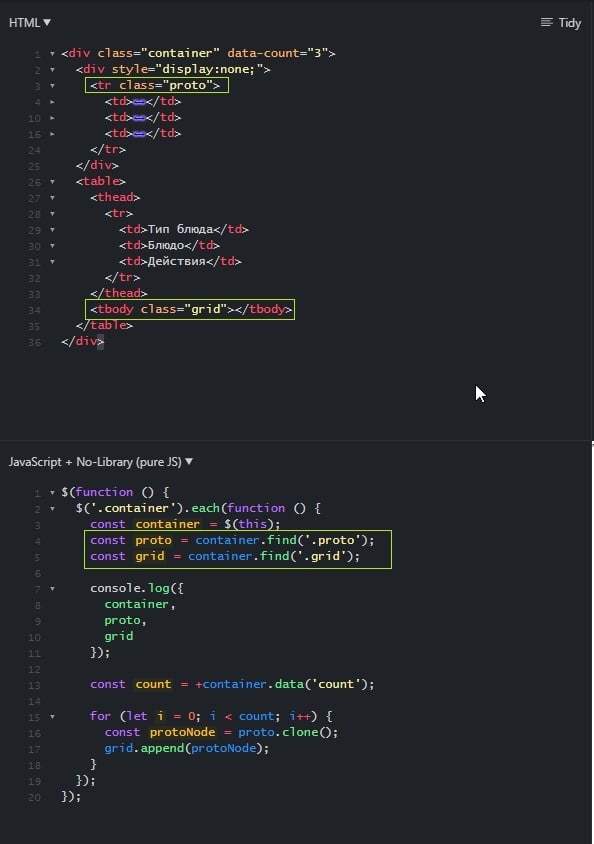Click folded content marker in line 10 td
This screenshot has width=594, height=844.
click(139, 117)
